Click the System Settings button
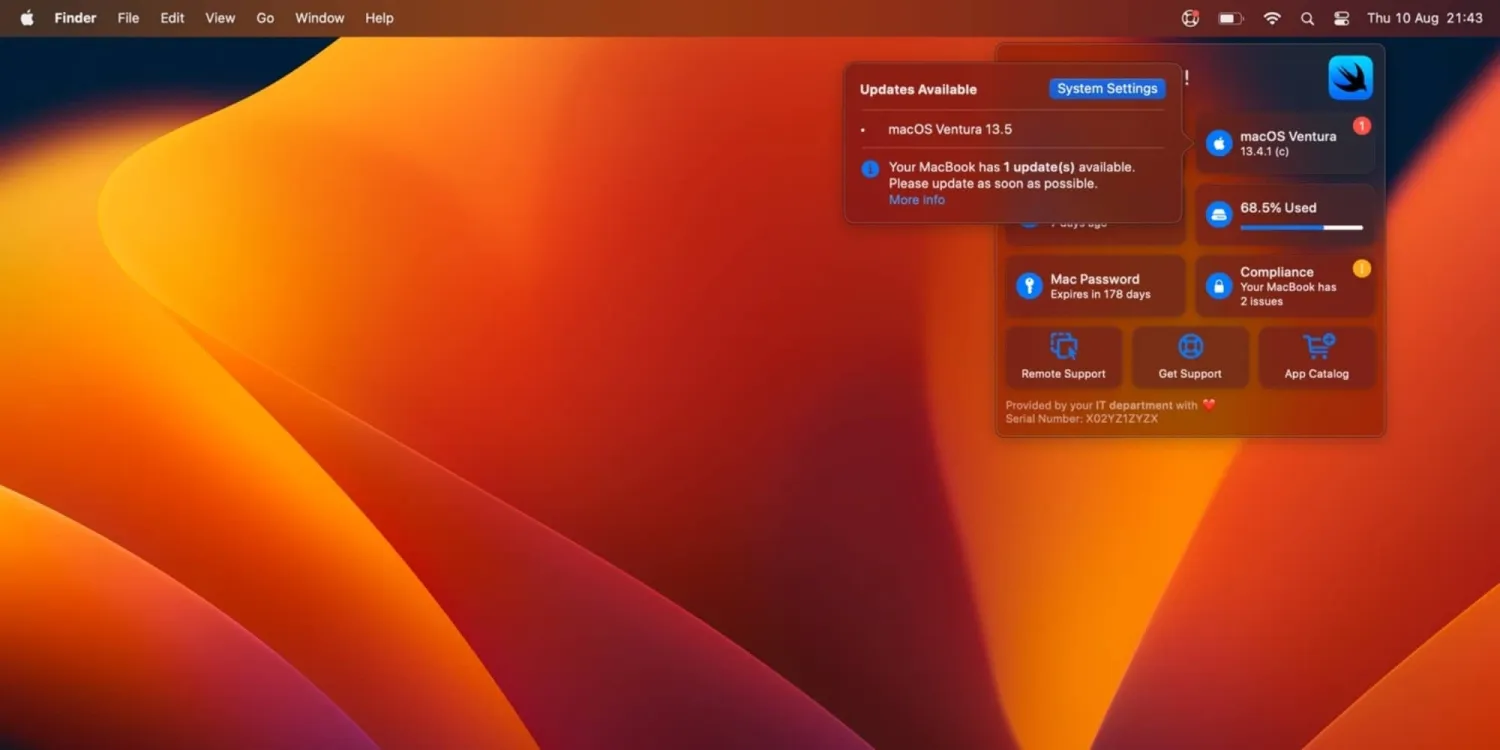 tap(1107, 89)
